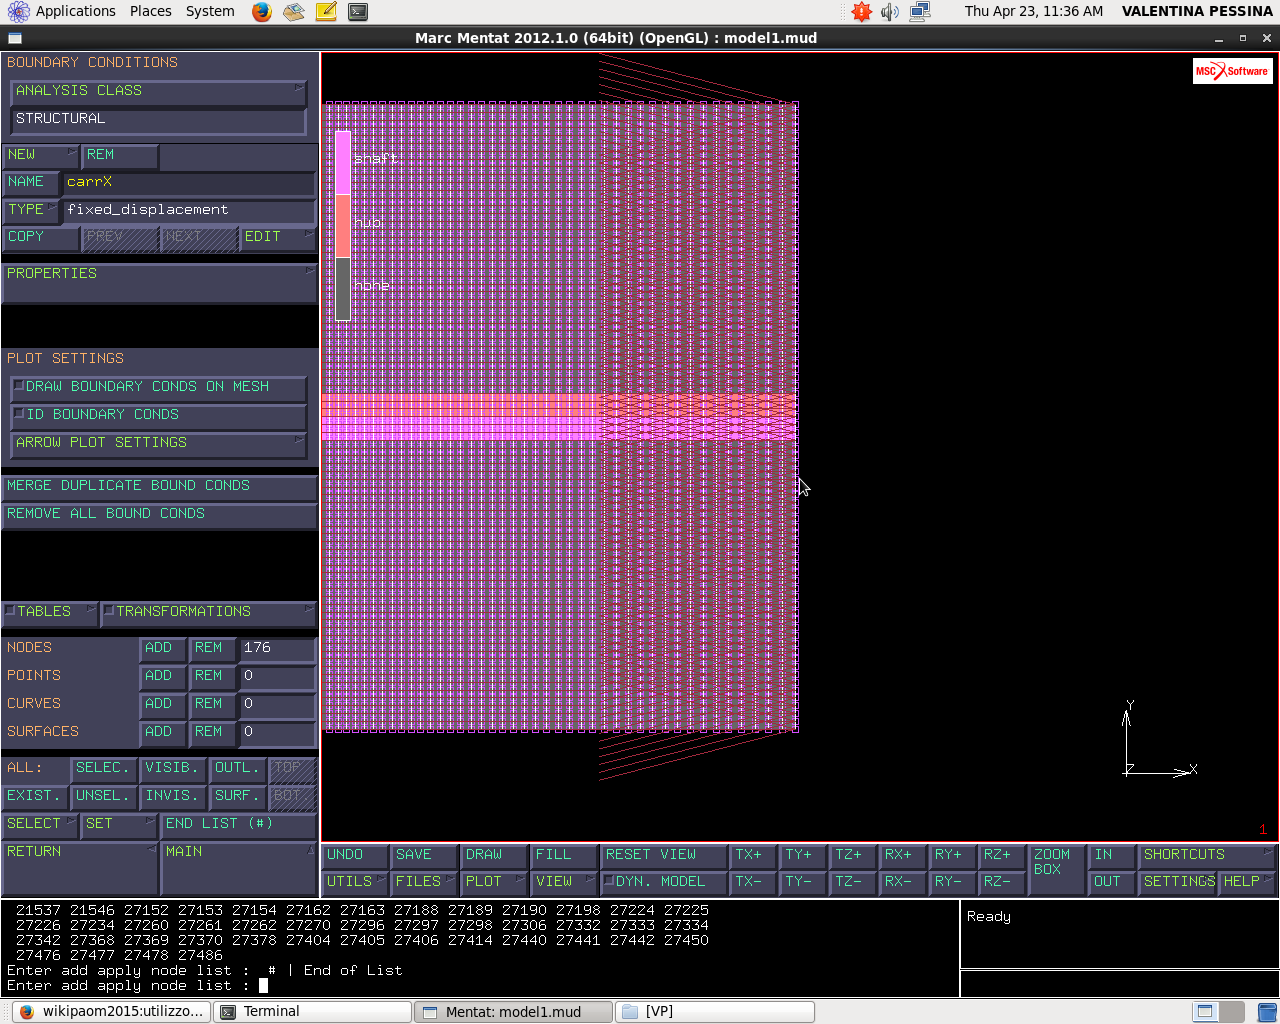Viewport: 1280px width, 1024px height.
Task: Open ARROW PLOT SETTINGS submenu
Action: click(x=158, y=443)
